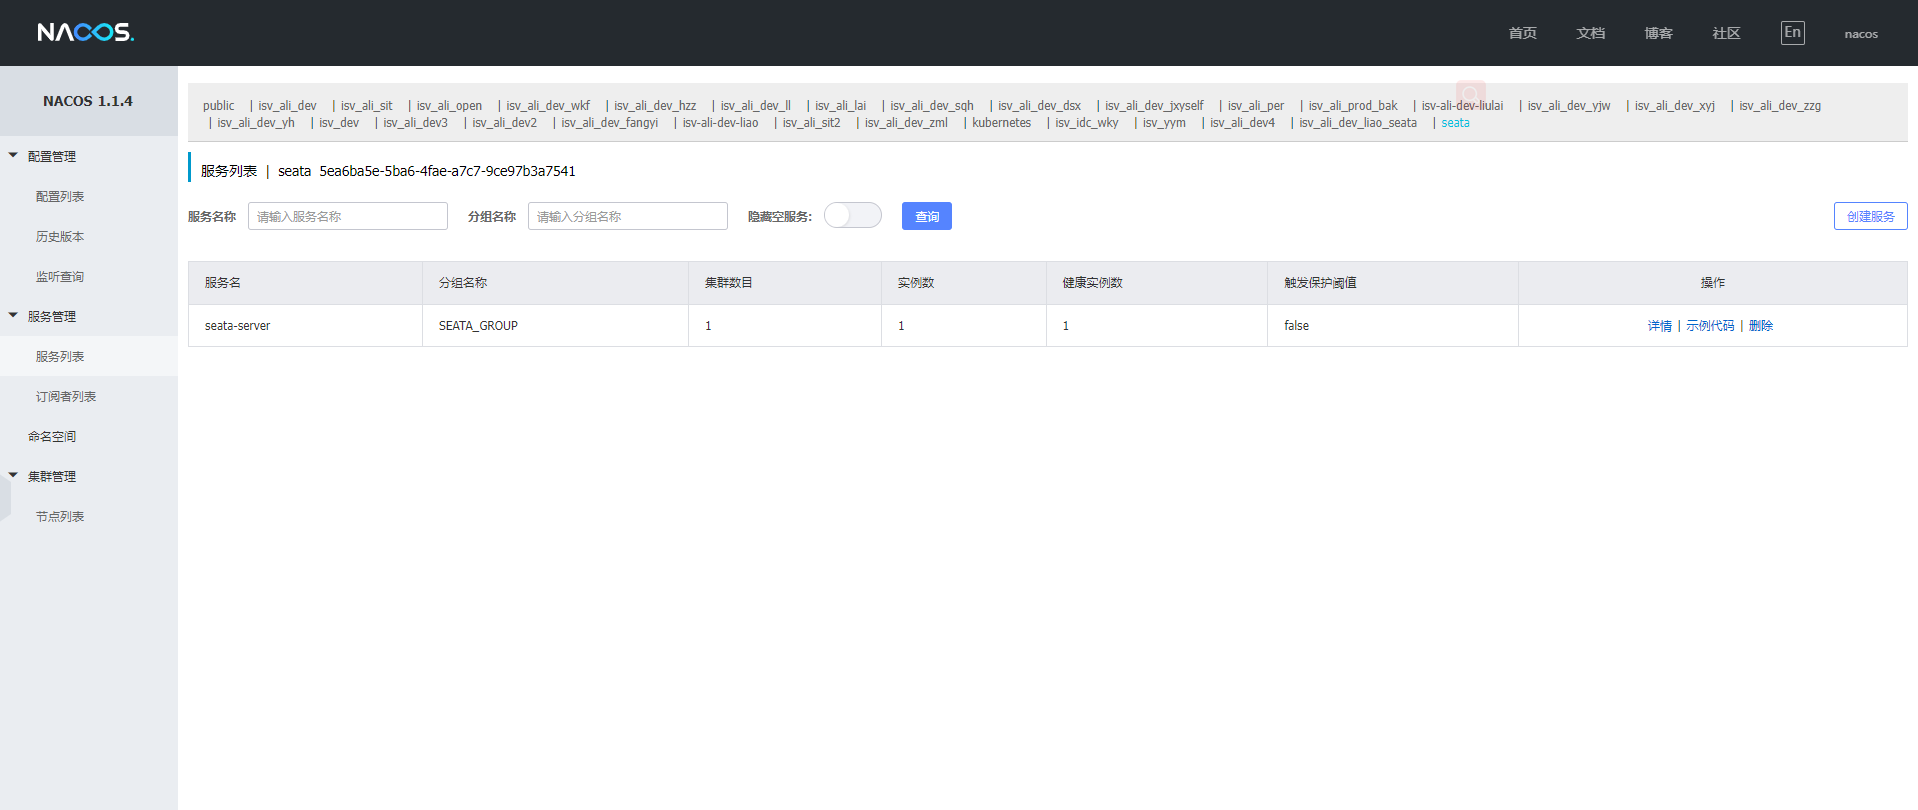Image resolution: width=1918 pixels, height=810 pixels.
Task: Go to 首页 in the top navigation
Action: (1523, 33)
